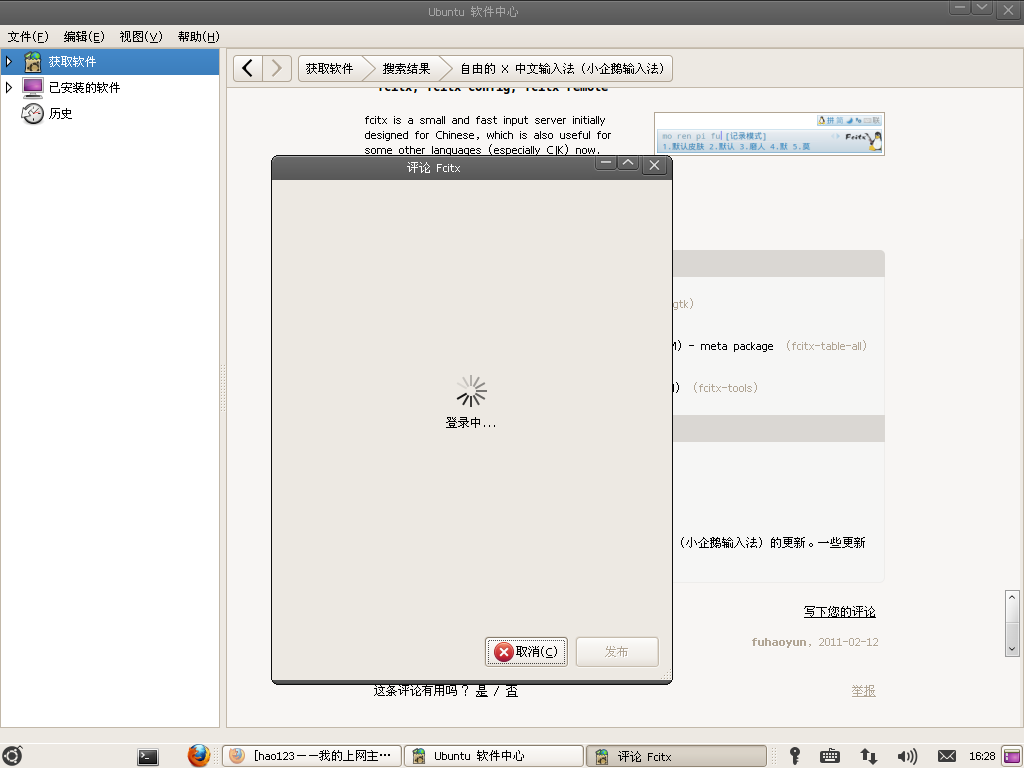Image resolution: width=1024 pixels, height=768 pixels.
Task: Click the (fcitx-tools) package name
Action: coord(725,388)
